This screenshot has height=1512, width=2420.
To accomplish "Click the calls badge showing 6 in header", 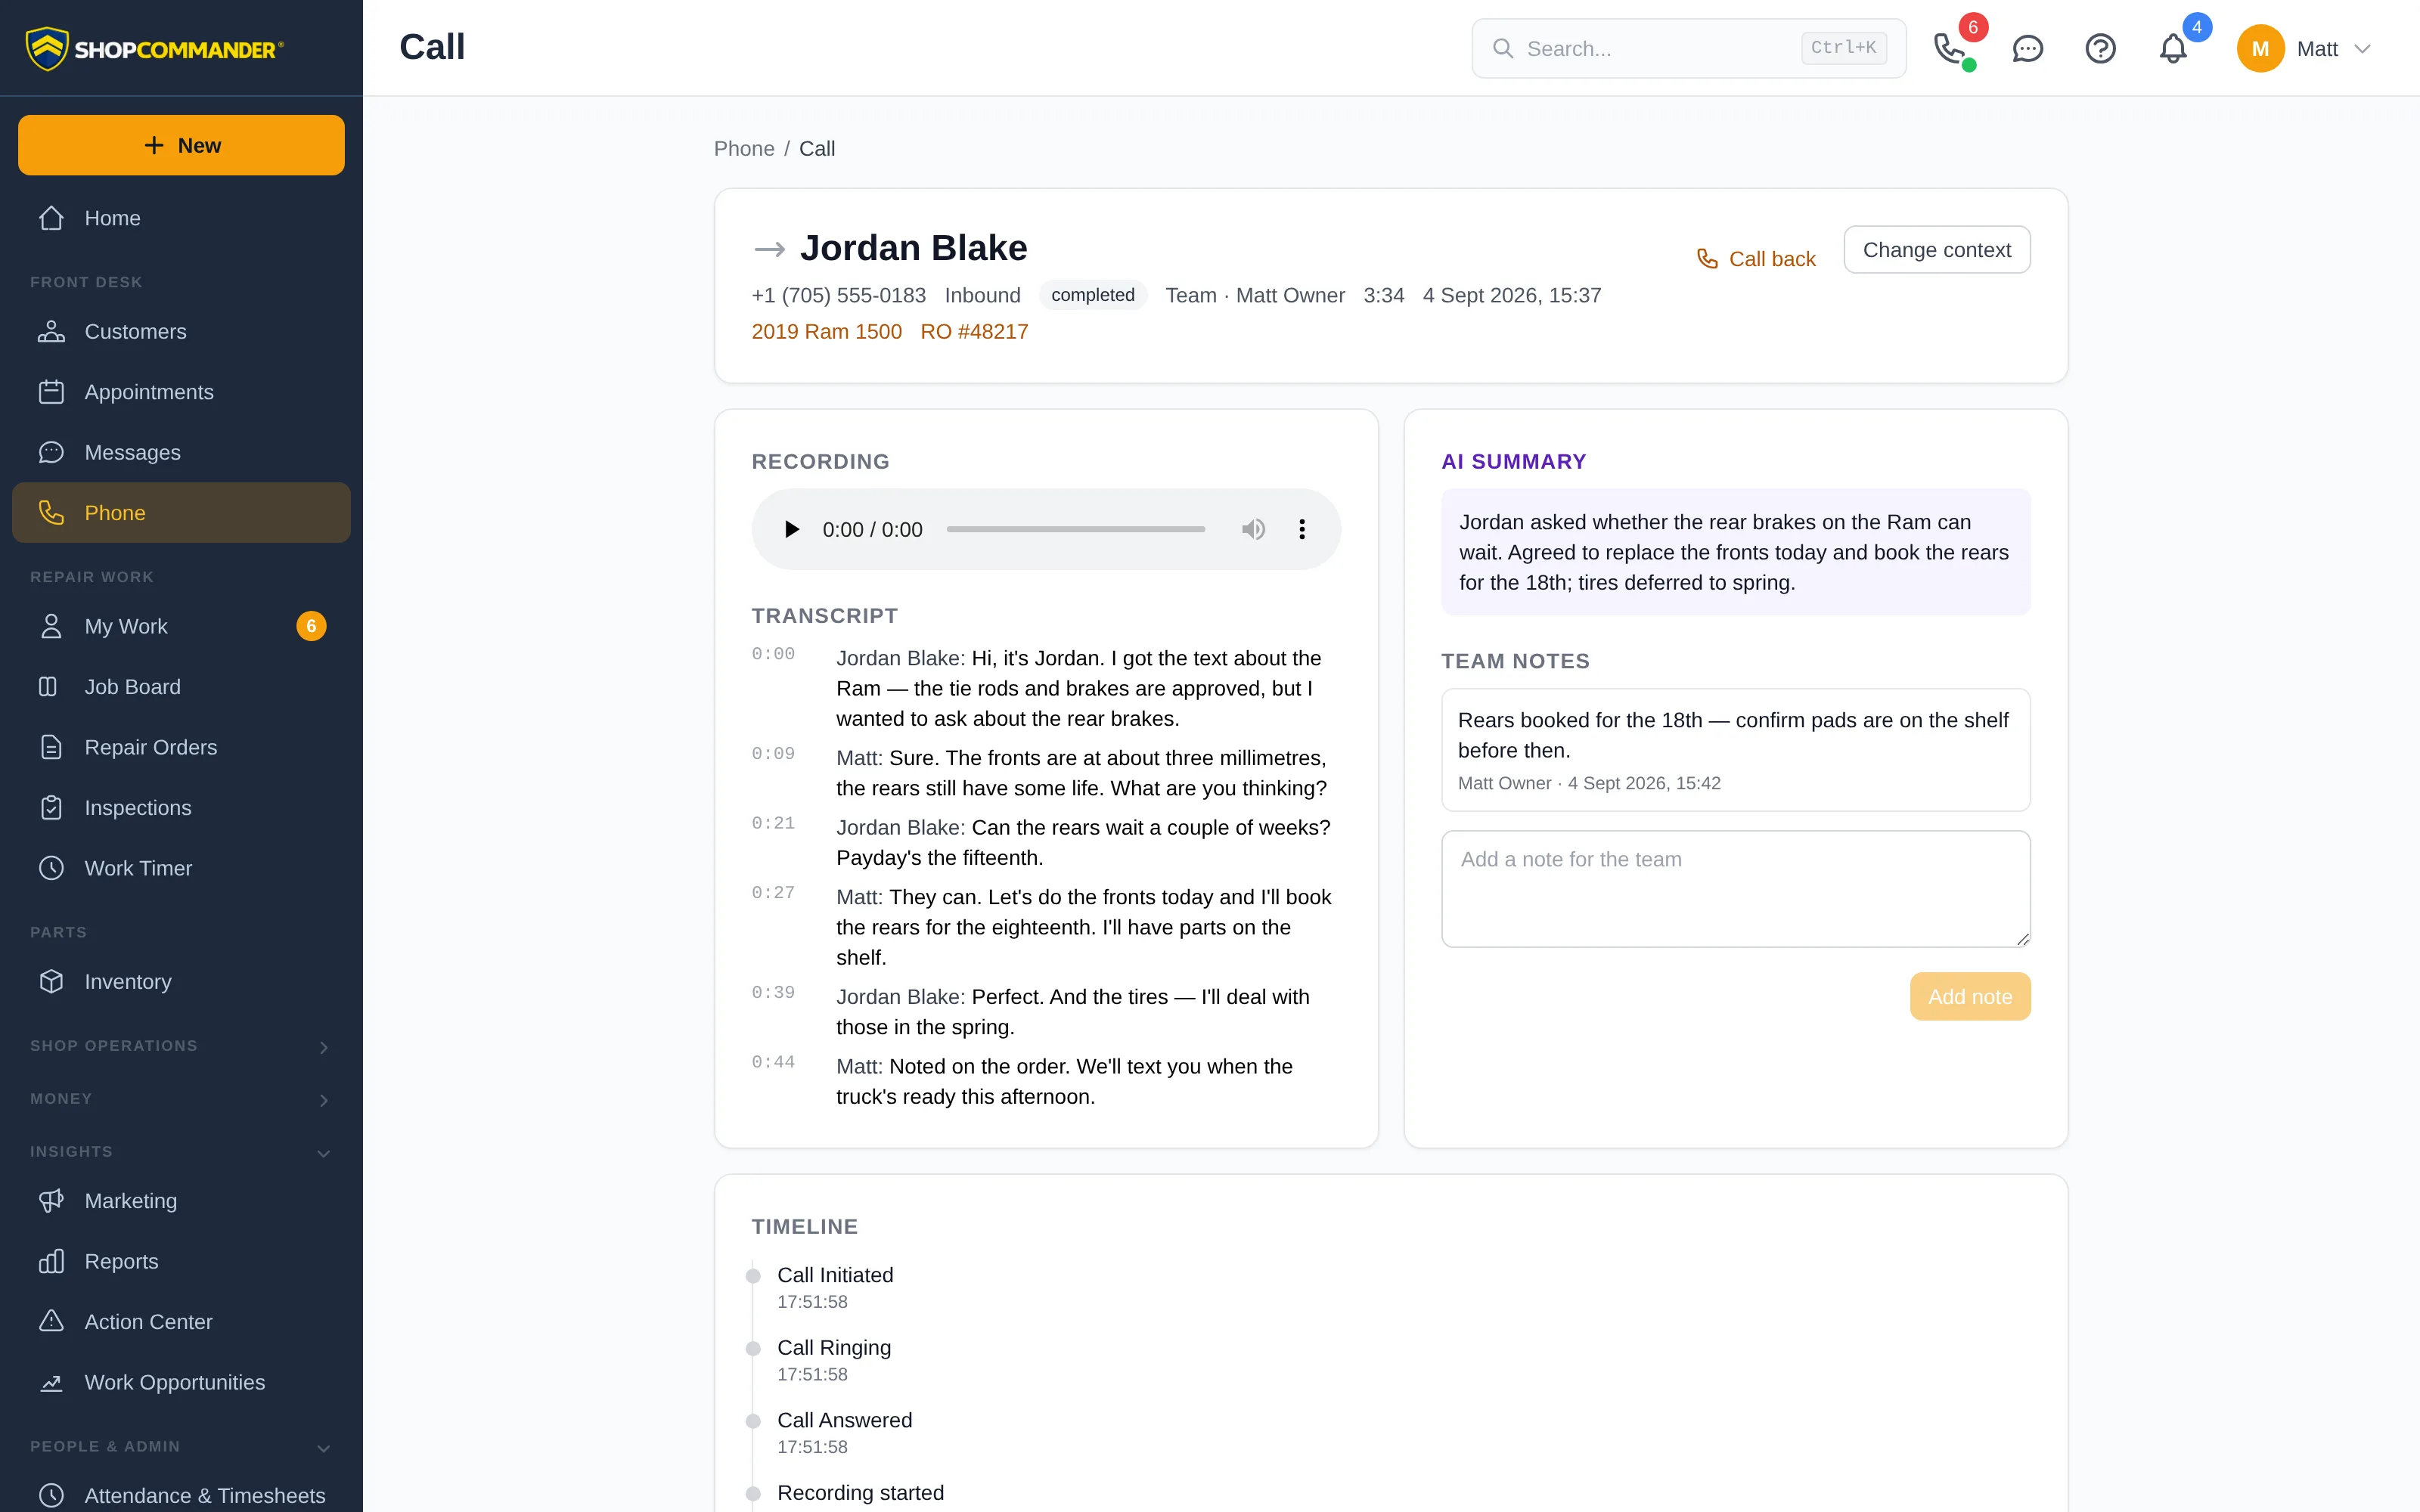I will (1973, 27).
